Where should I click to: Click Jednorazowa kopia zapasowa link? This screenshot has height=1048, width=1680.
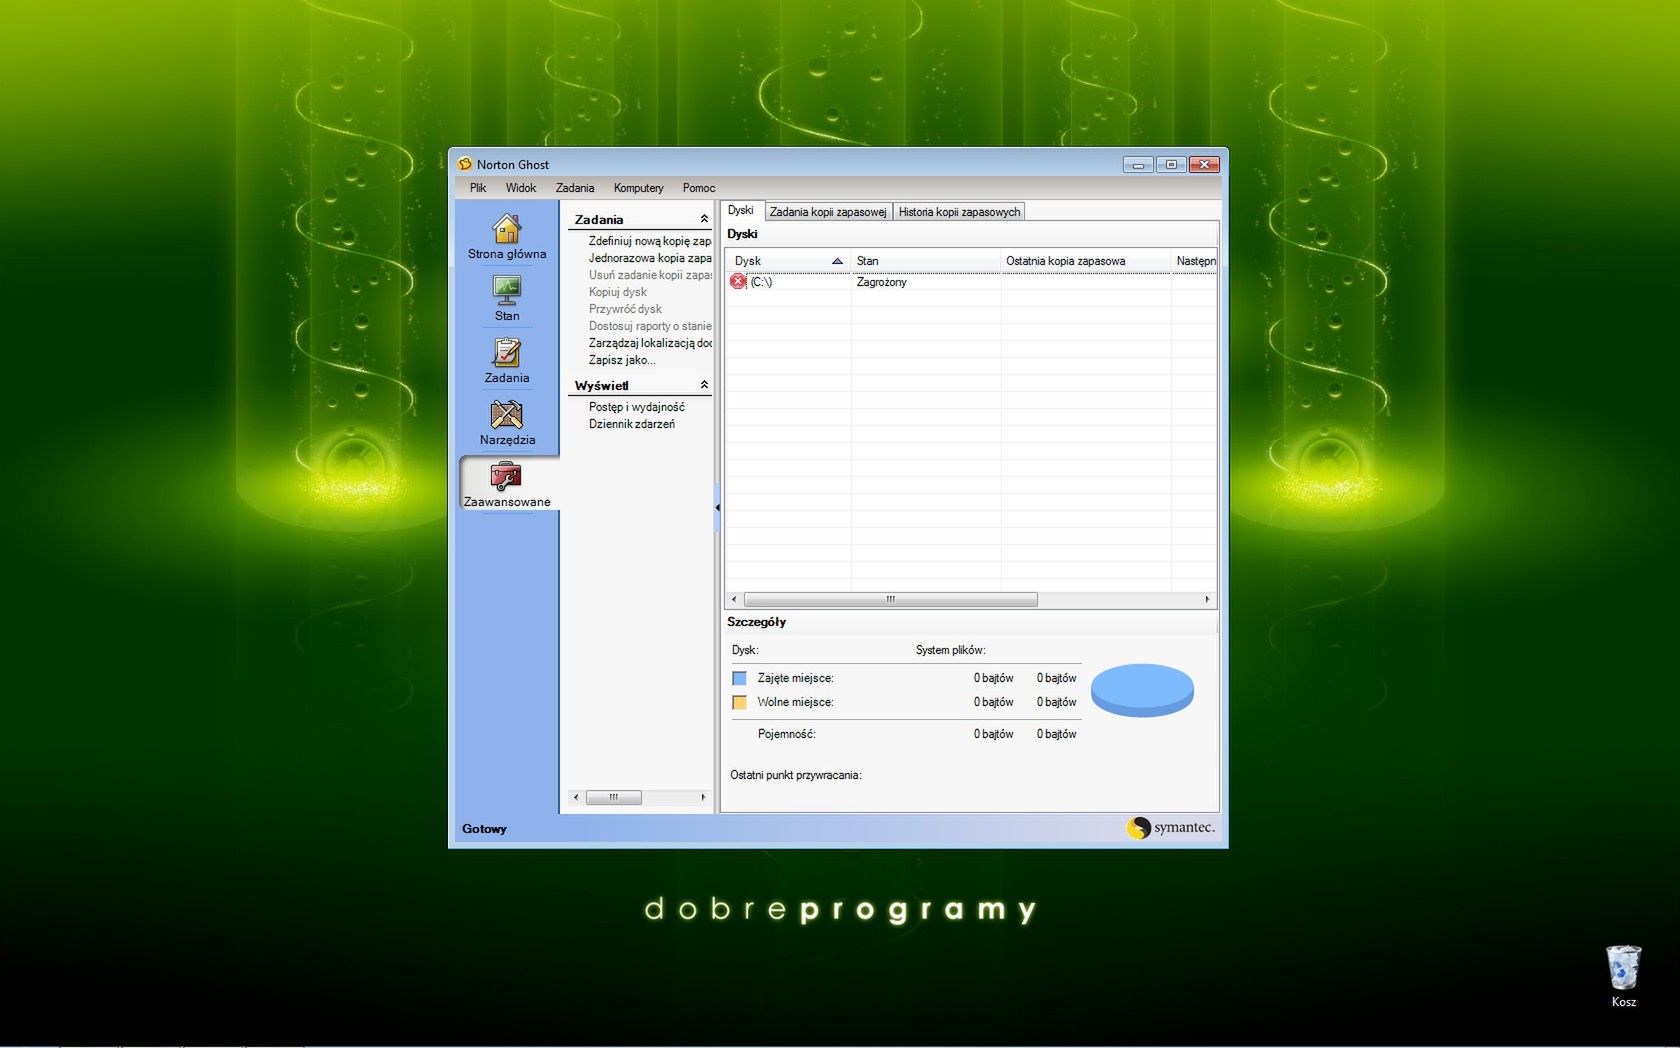650,258
